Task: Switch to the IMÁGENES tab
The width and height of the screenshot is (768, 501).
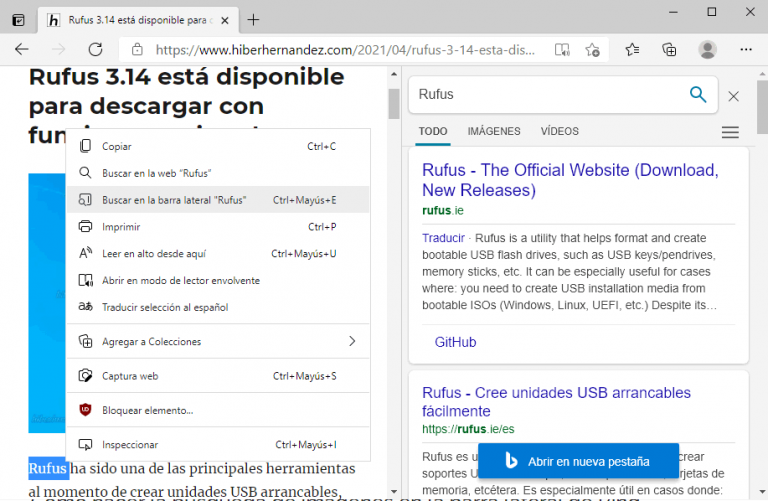Action: (494, 131)
